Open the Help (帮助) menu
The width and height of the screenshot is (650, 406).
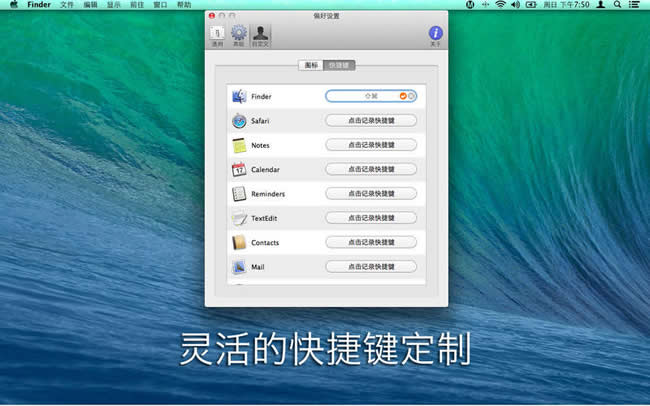click(x=184, y=5)
